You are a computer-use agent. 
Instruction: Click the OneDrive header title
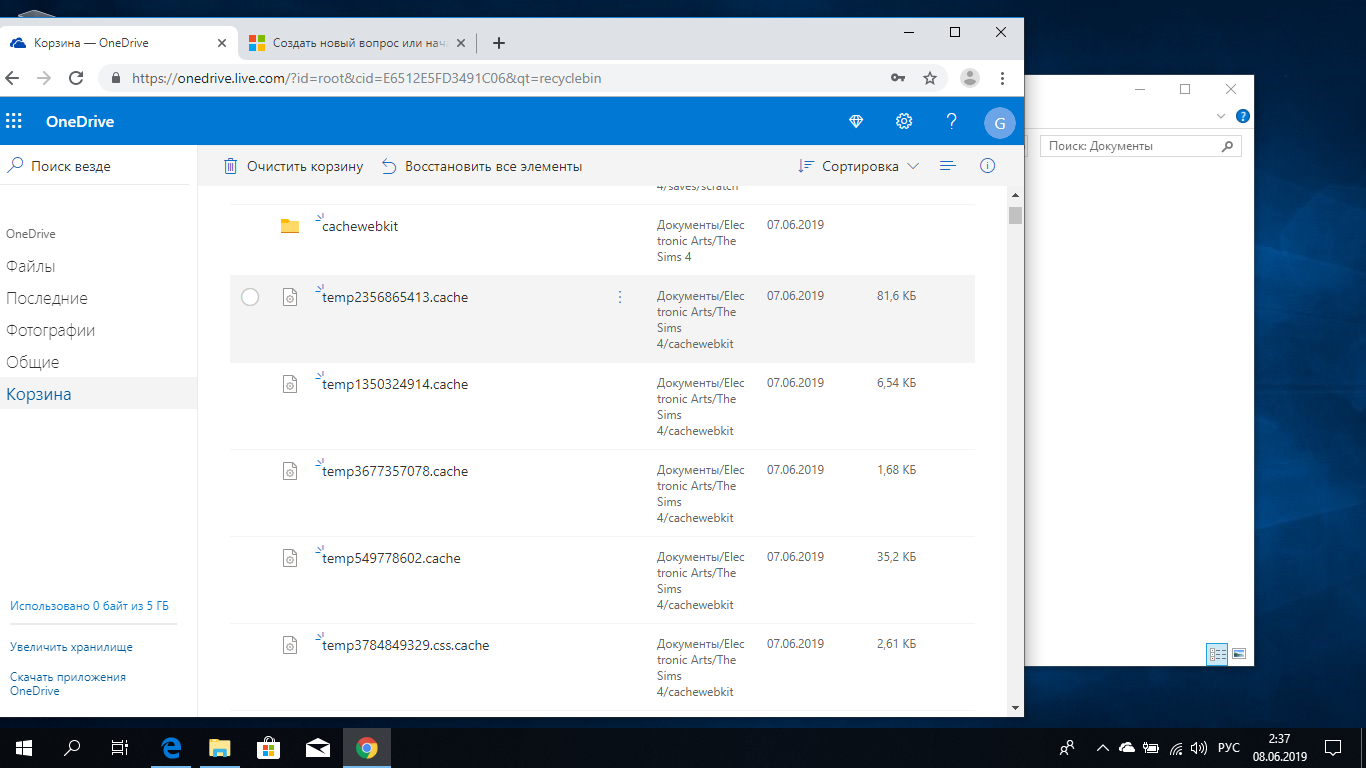click(80, 122)
